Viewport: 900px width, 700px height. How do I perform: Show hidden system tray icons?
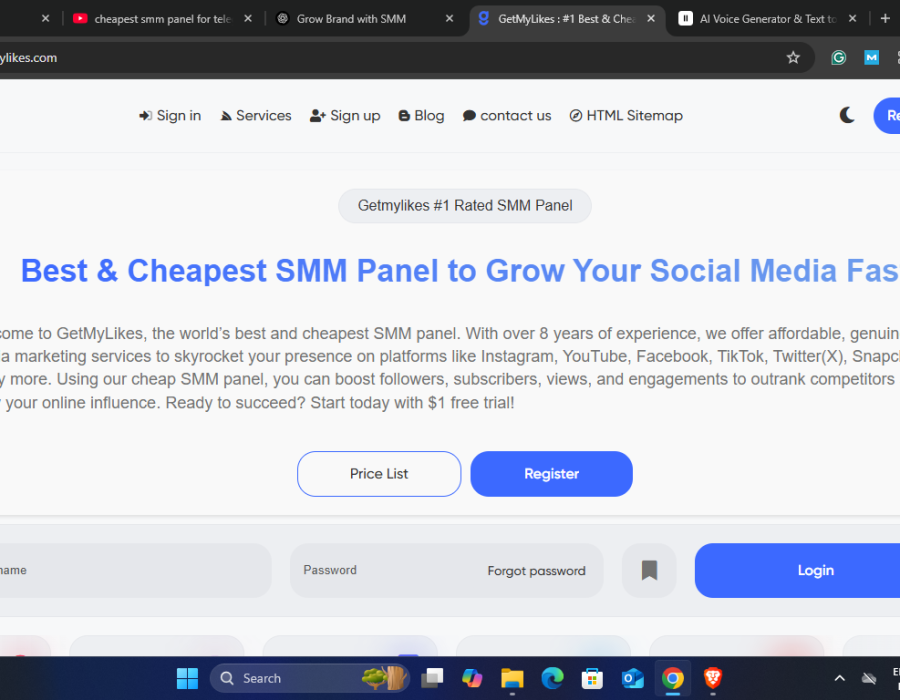click(x=839, y=678)
